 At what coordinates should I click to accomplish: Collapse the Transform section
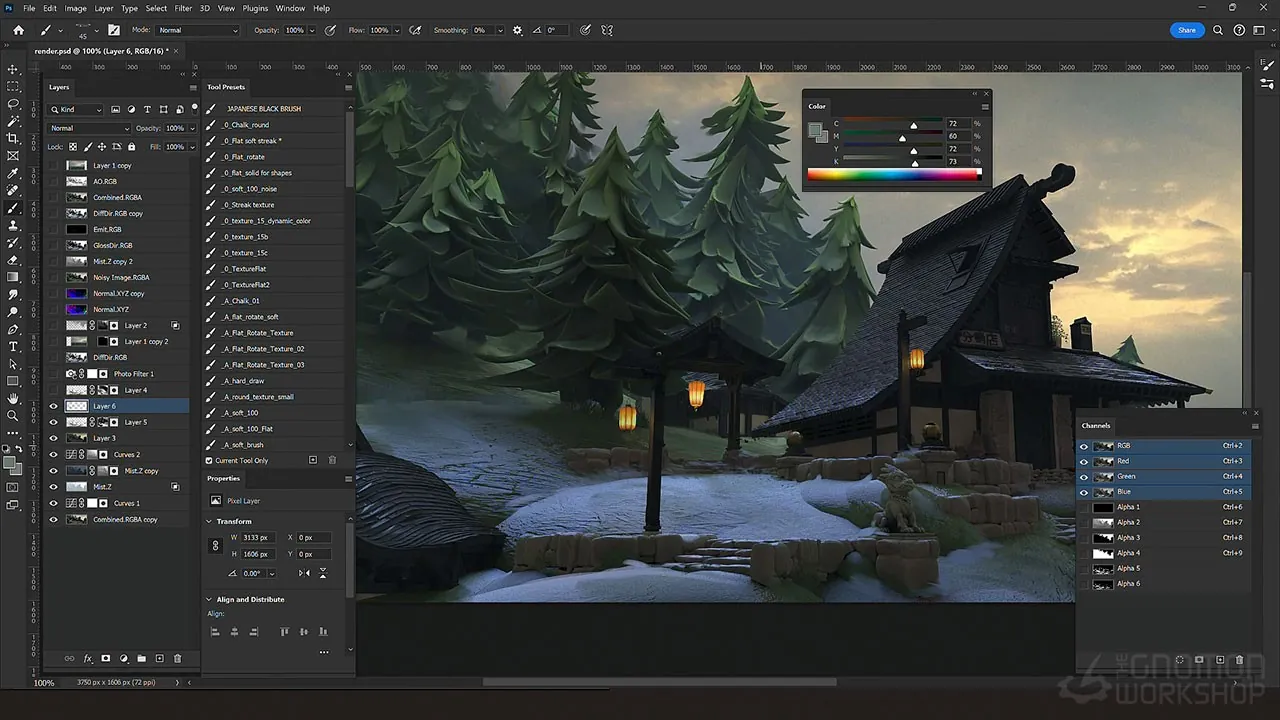209,521
